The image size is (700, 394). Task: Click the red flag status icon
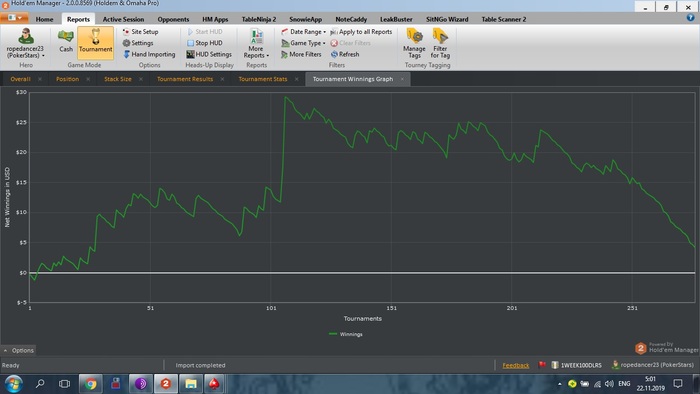542,365
